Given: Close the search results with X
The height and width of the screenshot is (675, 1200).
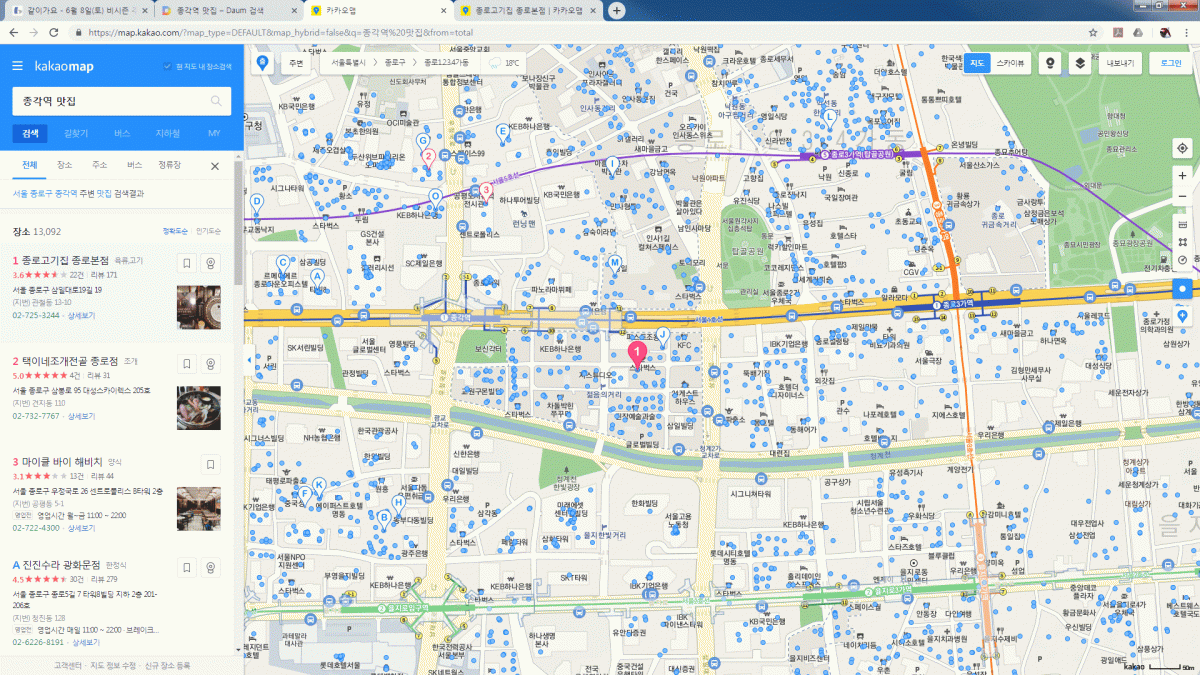Looking at the screenshot, I should pyautogui.click(x=214, y=166).
